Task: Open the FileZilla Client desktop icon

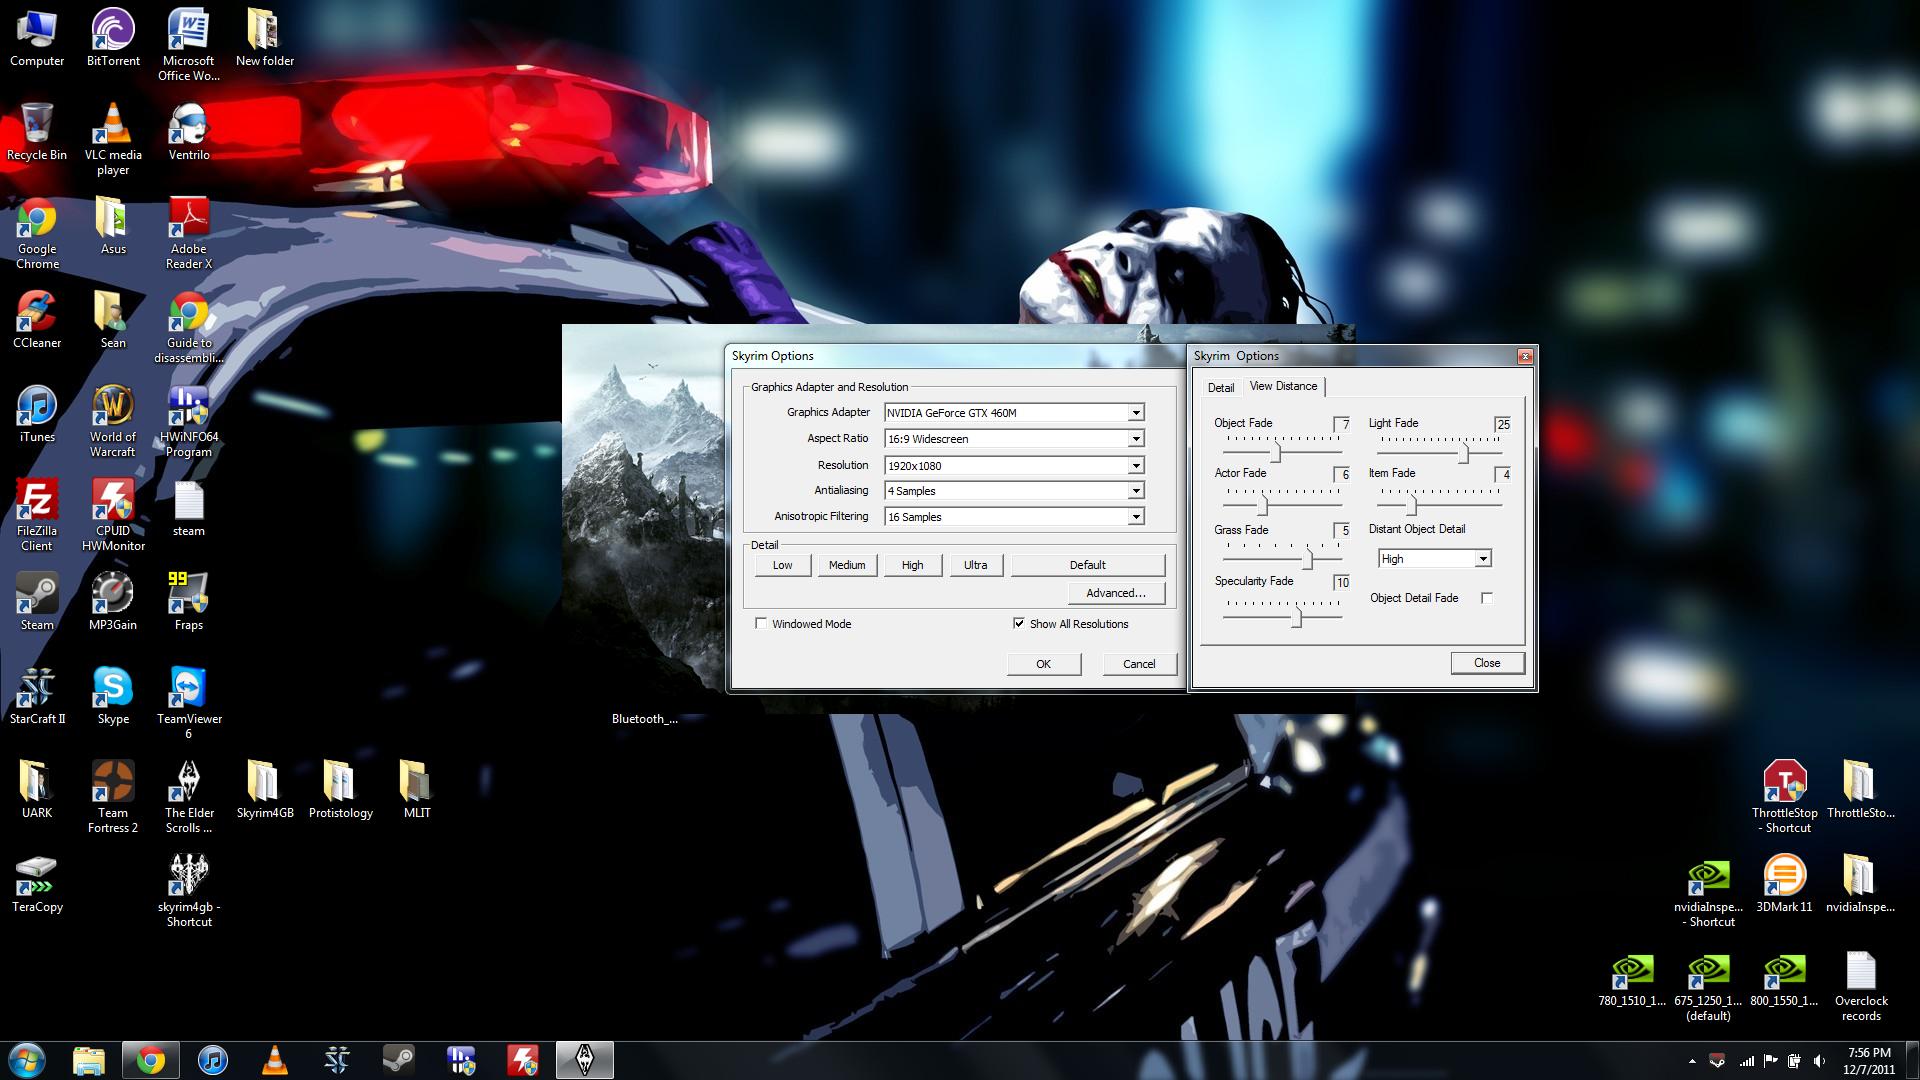Action: (37, 515)
